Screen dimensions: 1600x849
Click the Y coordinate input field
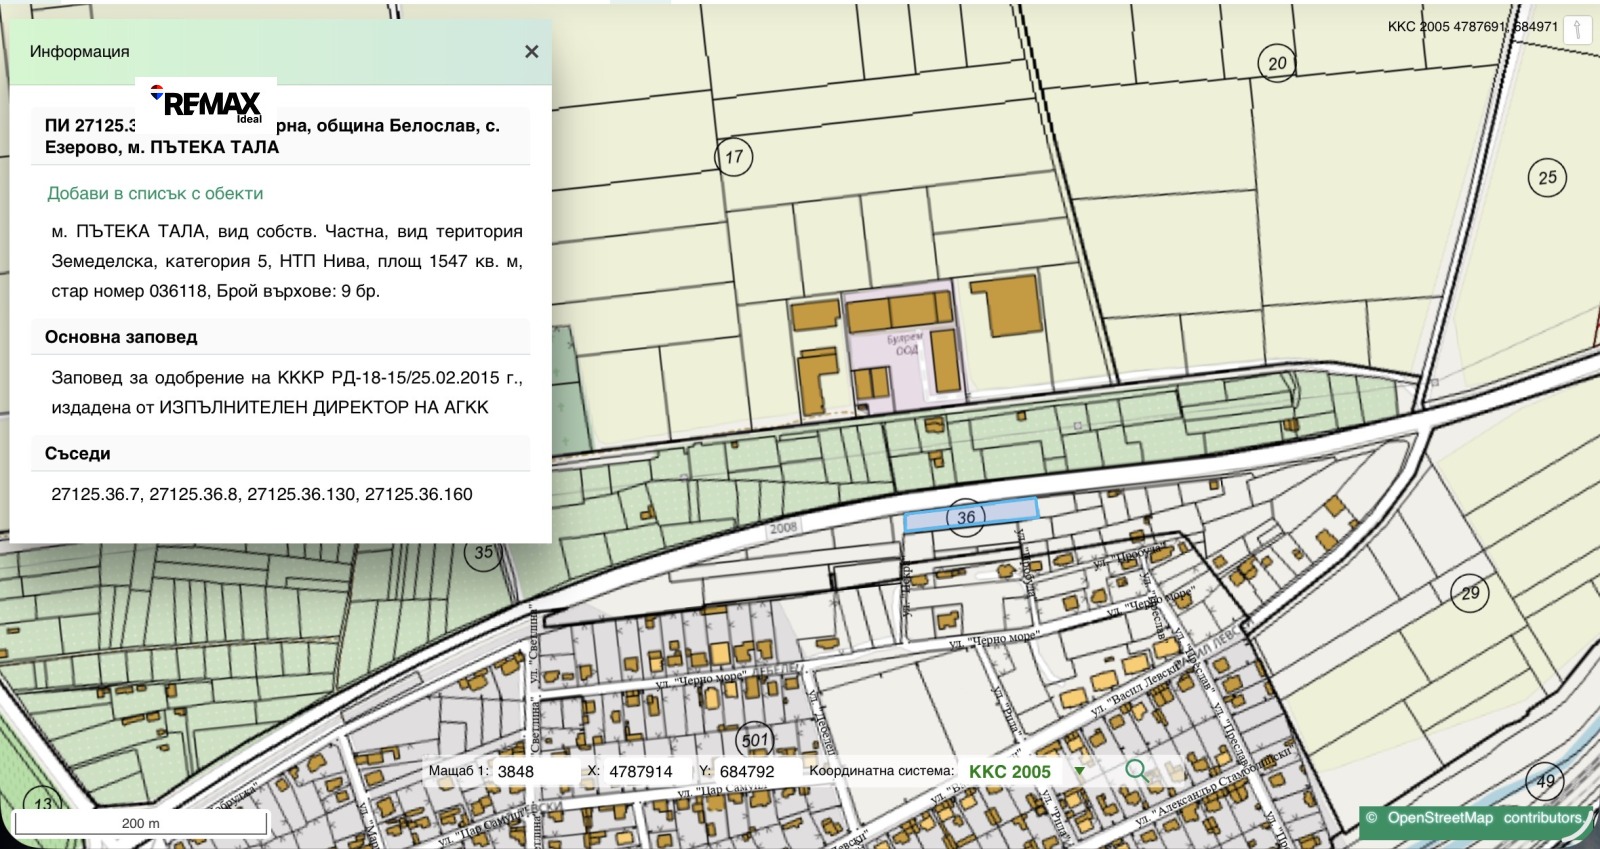(757, 771)
